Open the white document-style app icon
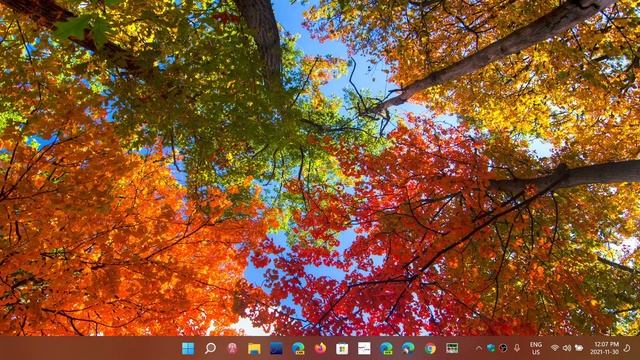The height and width of the screenshot is (360, 640). point(364,348)
